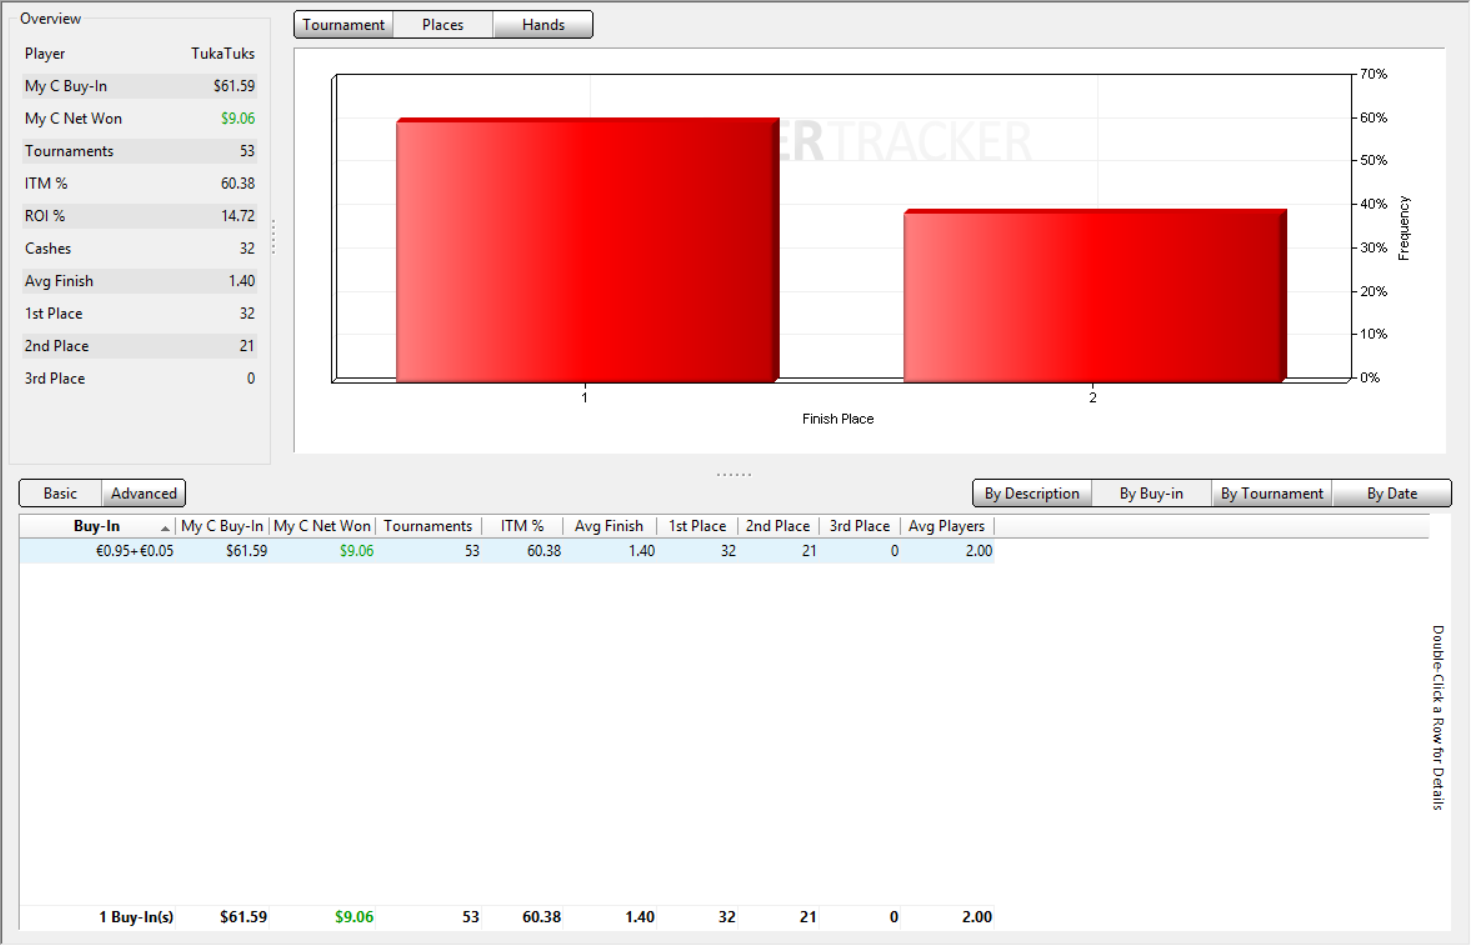Viewport: 1471px width, 945px height.
Task: Click the ITM % overview row
Action: (x=140, y=183)
